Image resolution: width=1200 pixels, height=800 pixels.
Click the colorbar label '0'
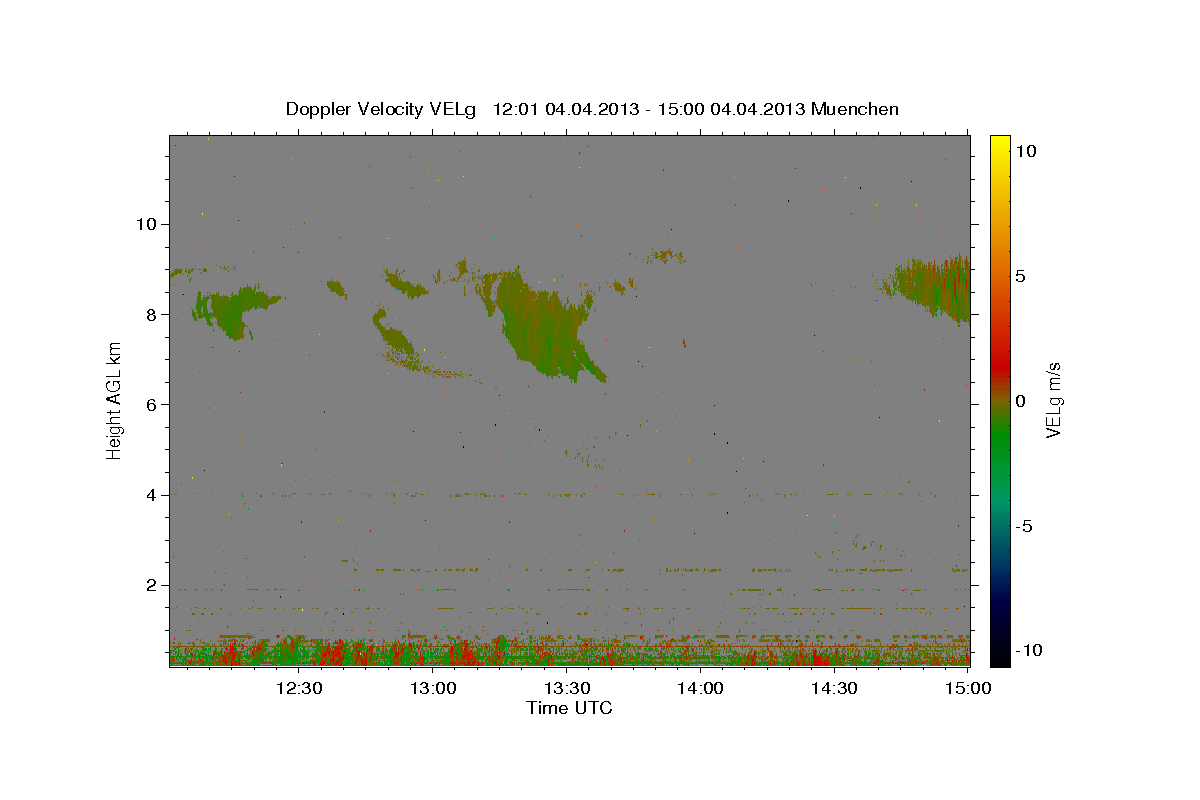pos(1020,400)
